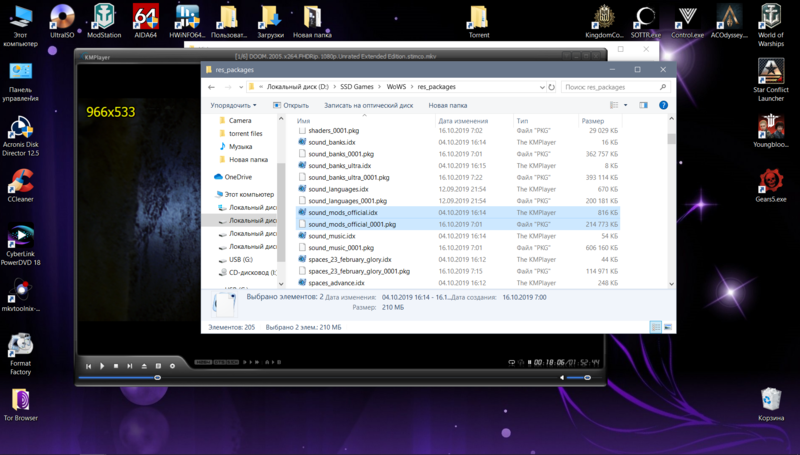800x455 pixels.
Task: Click the Explorer help question mark icon
Action: (x=663, y=105)
